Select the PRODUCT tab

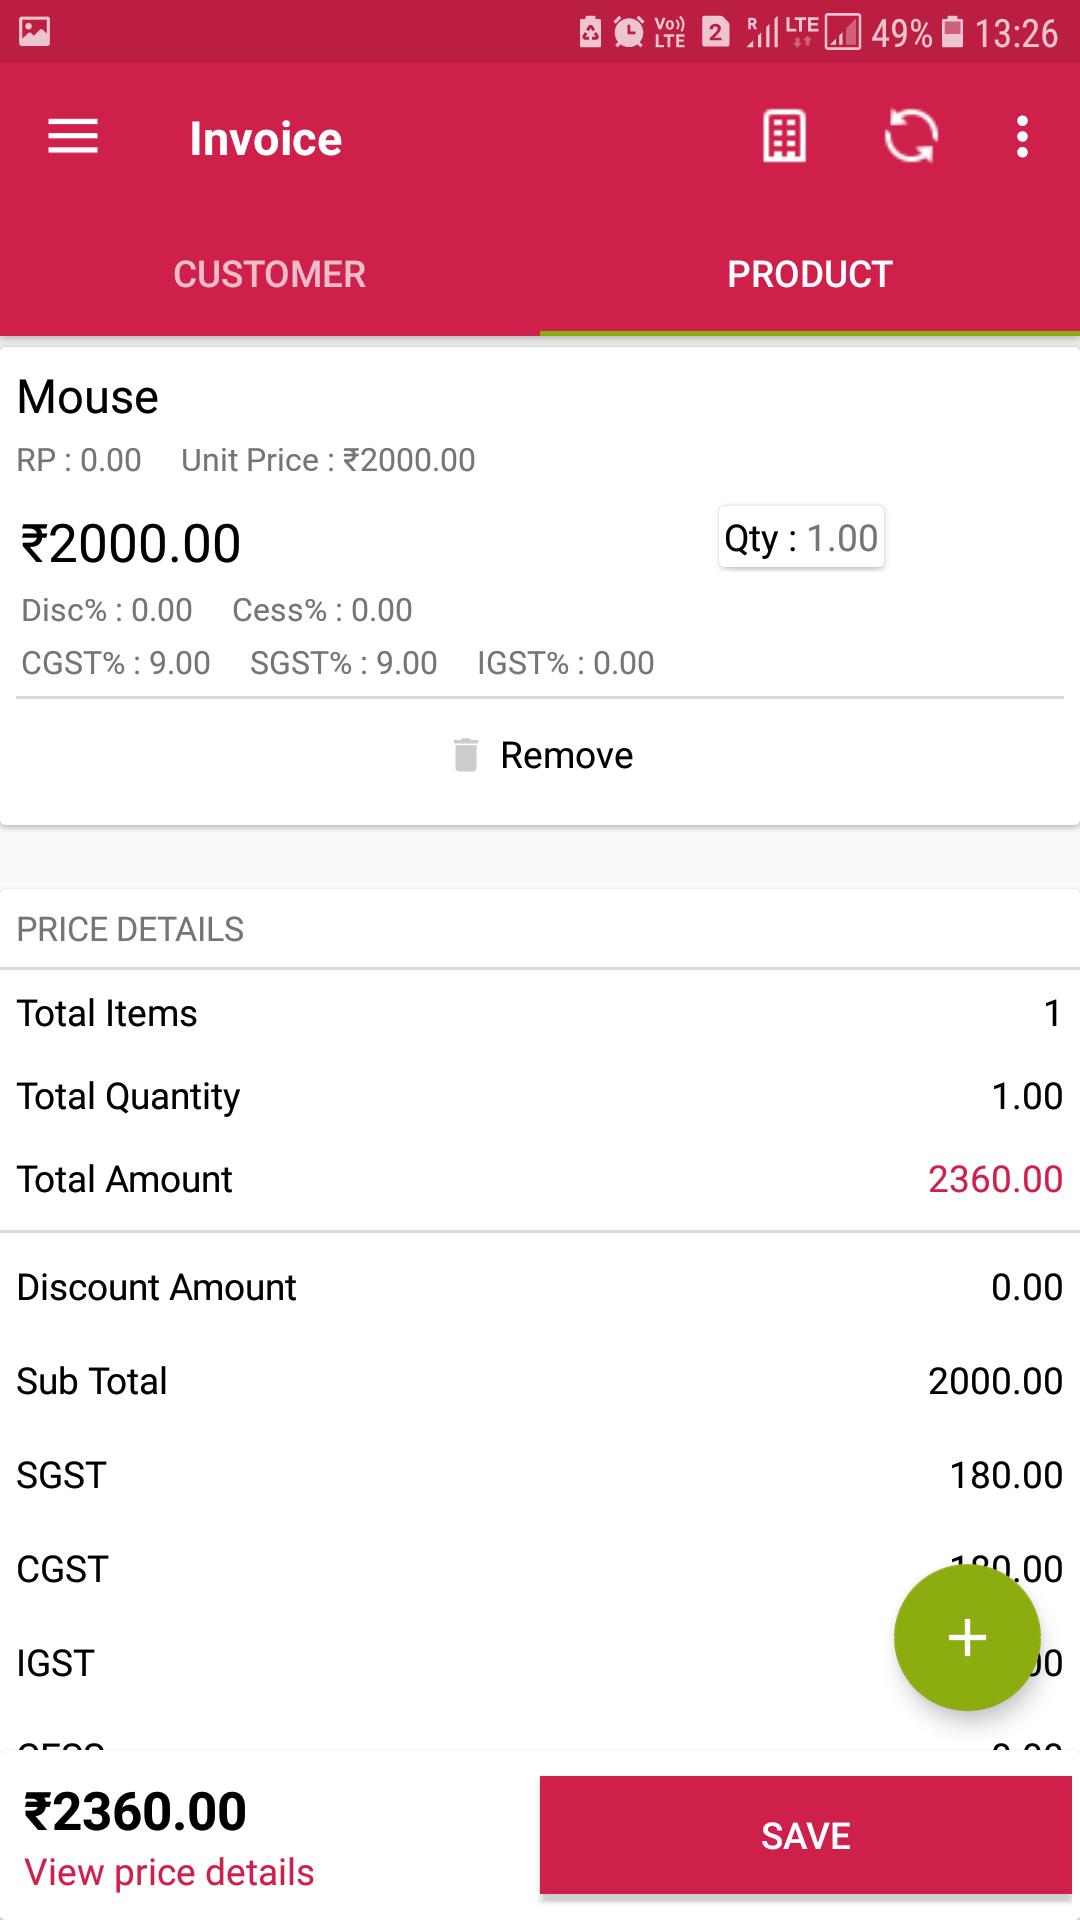(810, 274)
